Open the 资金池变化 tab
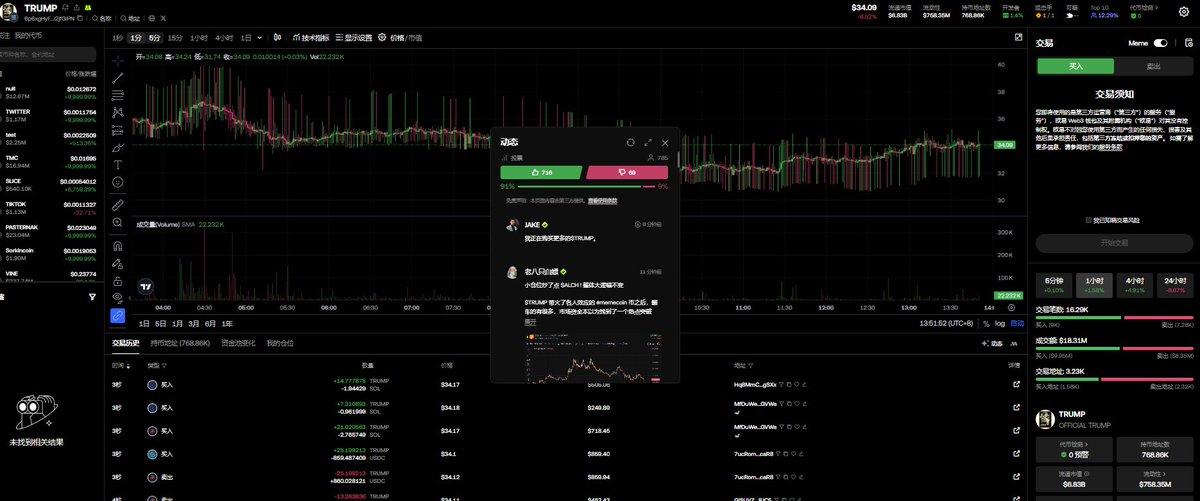Viewport: 1200px width, 501px height. click(238, 343)
